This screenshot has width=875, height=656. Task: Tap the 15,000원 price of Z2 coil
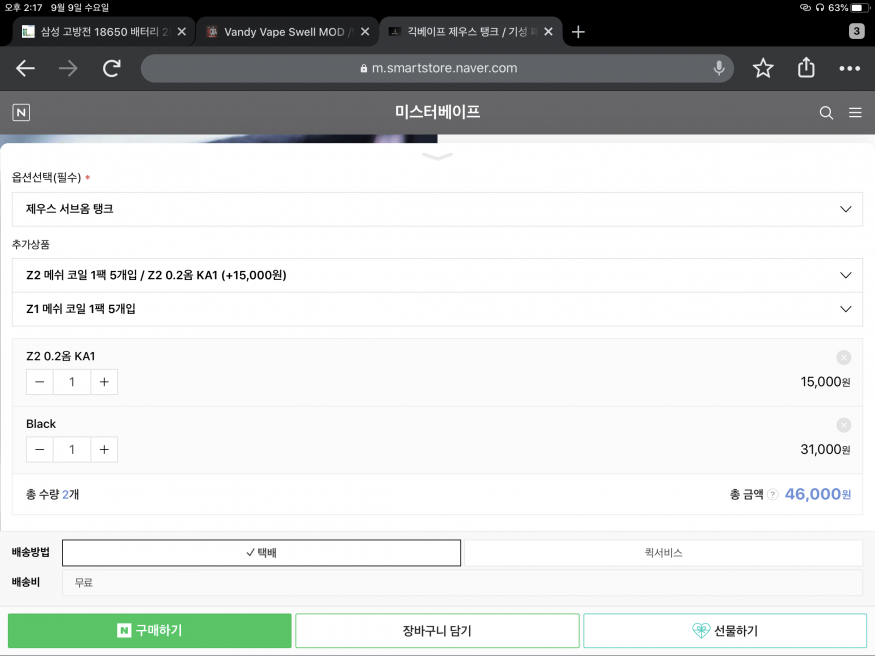point(825,382)
